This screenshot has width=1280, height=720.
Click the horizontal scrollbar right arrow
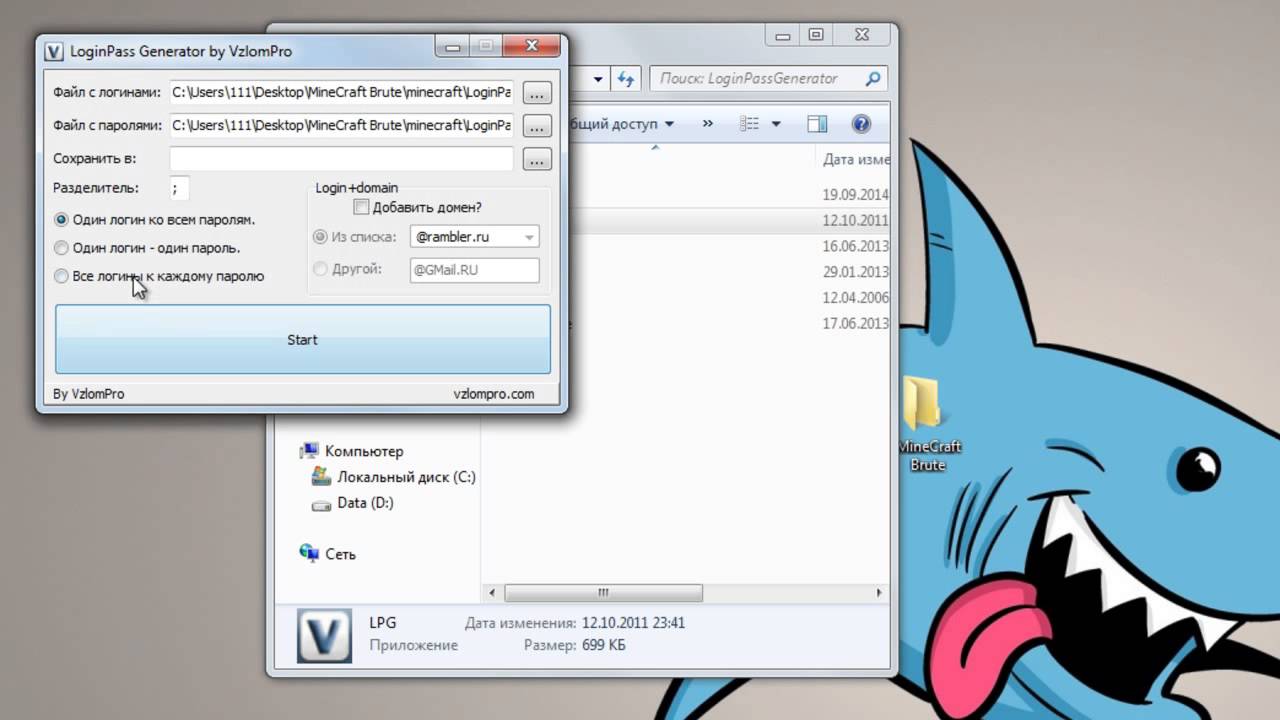tap(880, 592)
